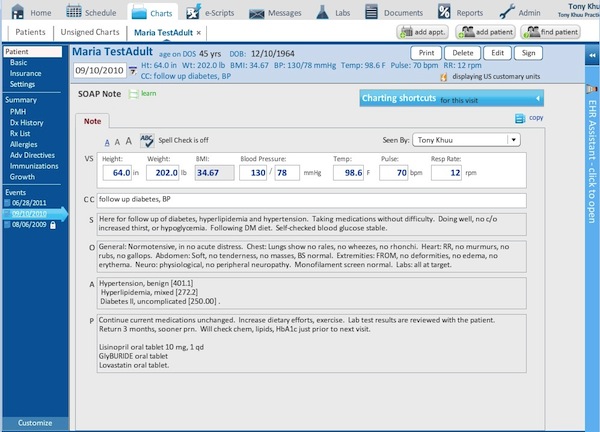Click the find patient button
Viewport: 600px width, 432px height.
click(x=551, y=32)
